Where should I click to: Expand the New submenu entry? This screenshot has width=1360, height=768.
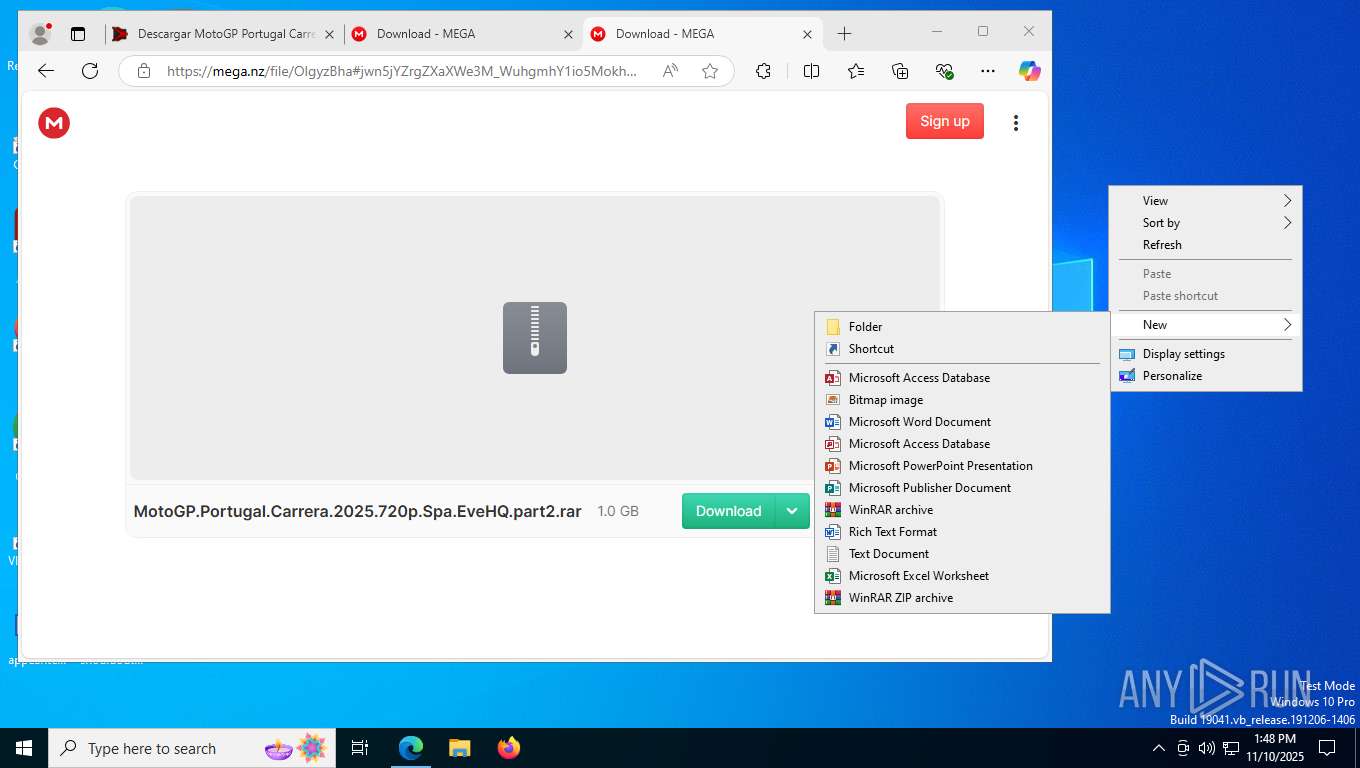click(x=1205, y=325)
